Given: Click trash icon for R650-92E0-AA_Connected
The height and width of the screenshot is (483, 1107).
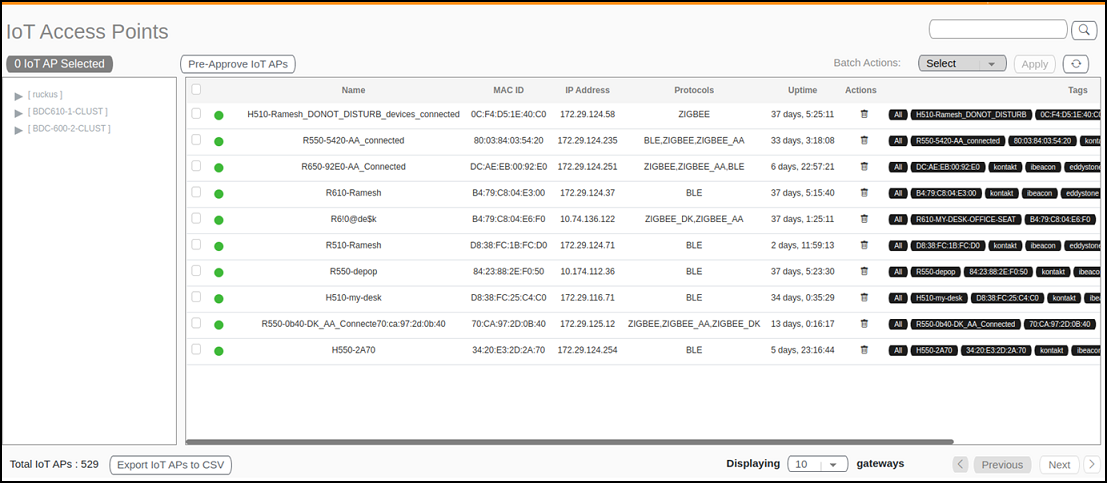Looking at the screenshot, I should point(864,167).
